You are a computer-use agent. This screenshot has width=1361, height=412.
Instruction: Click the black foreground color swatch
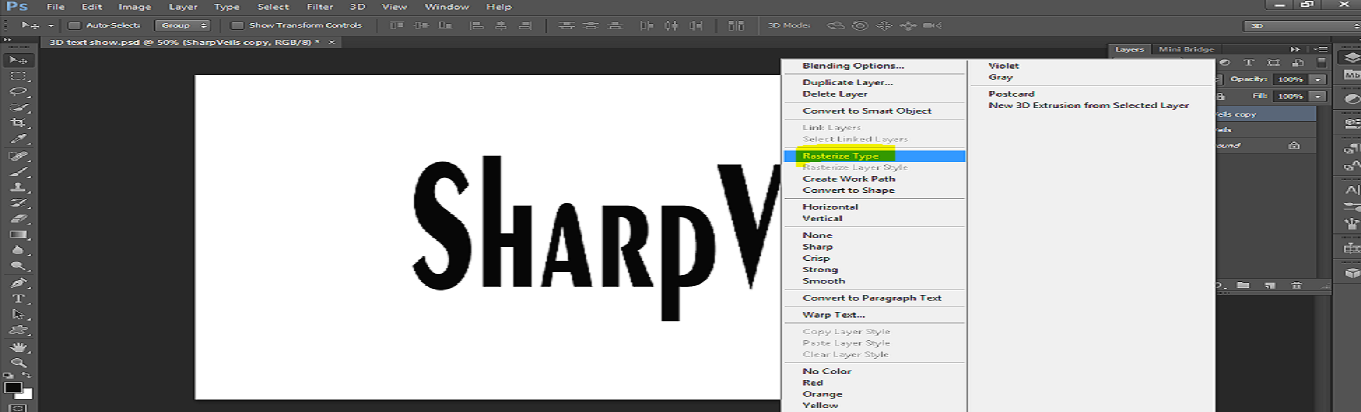coord(13,388)
